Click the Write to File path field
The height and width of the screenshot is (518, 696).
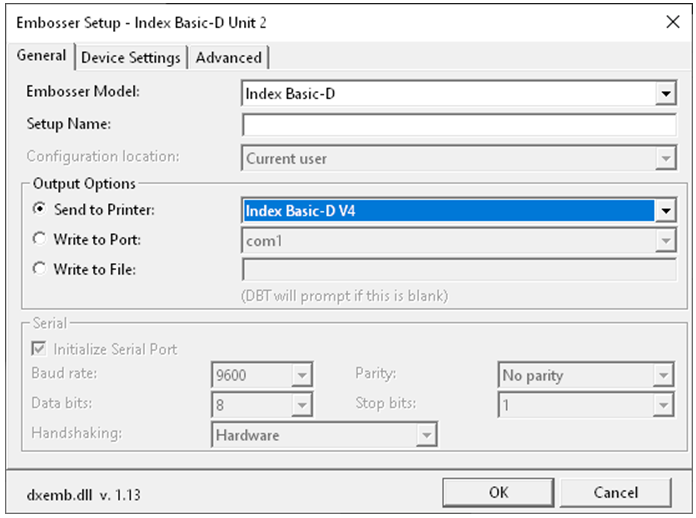pyautogui.click(x=459, y=270)
